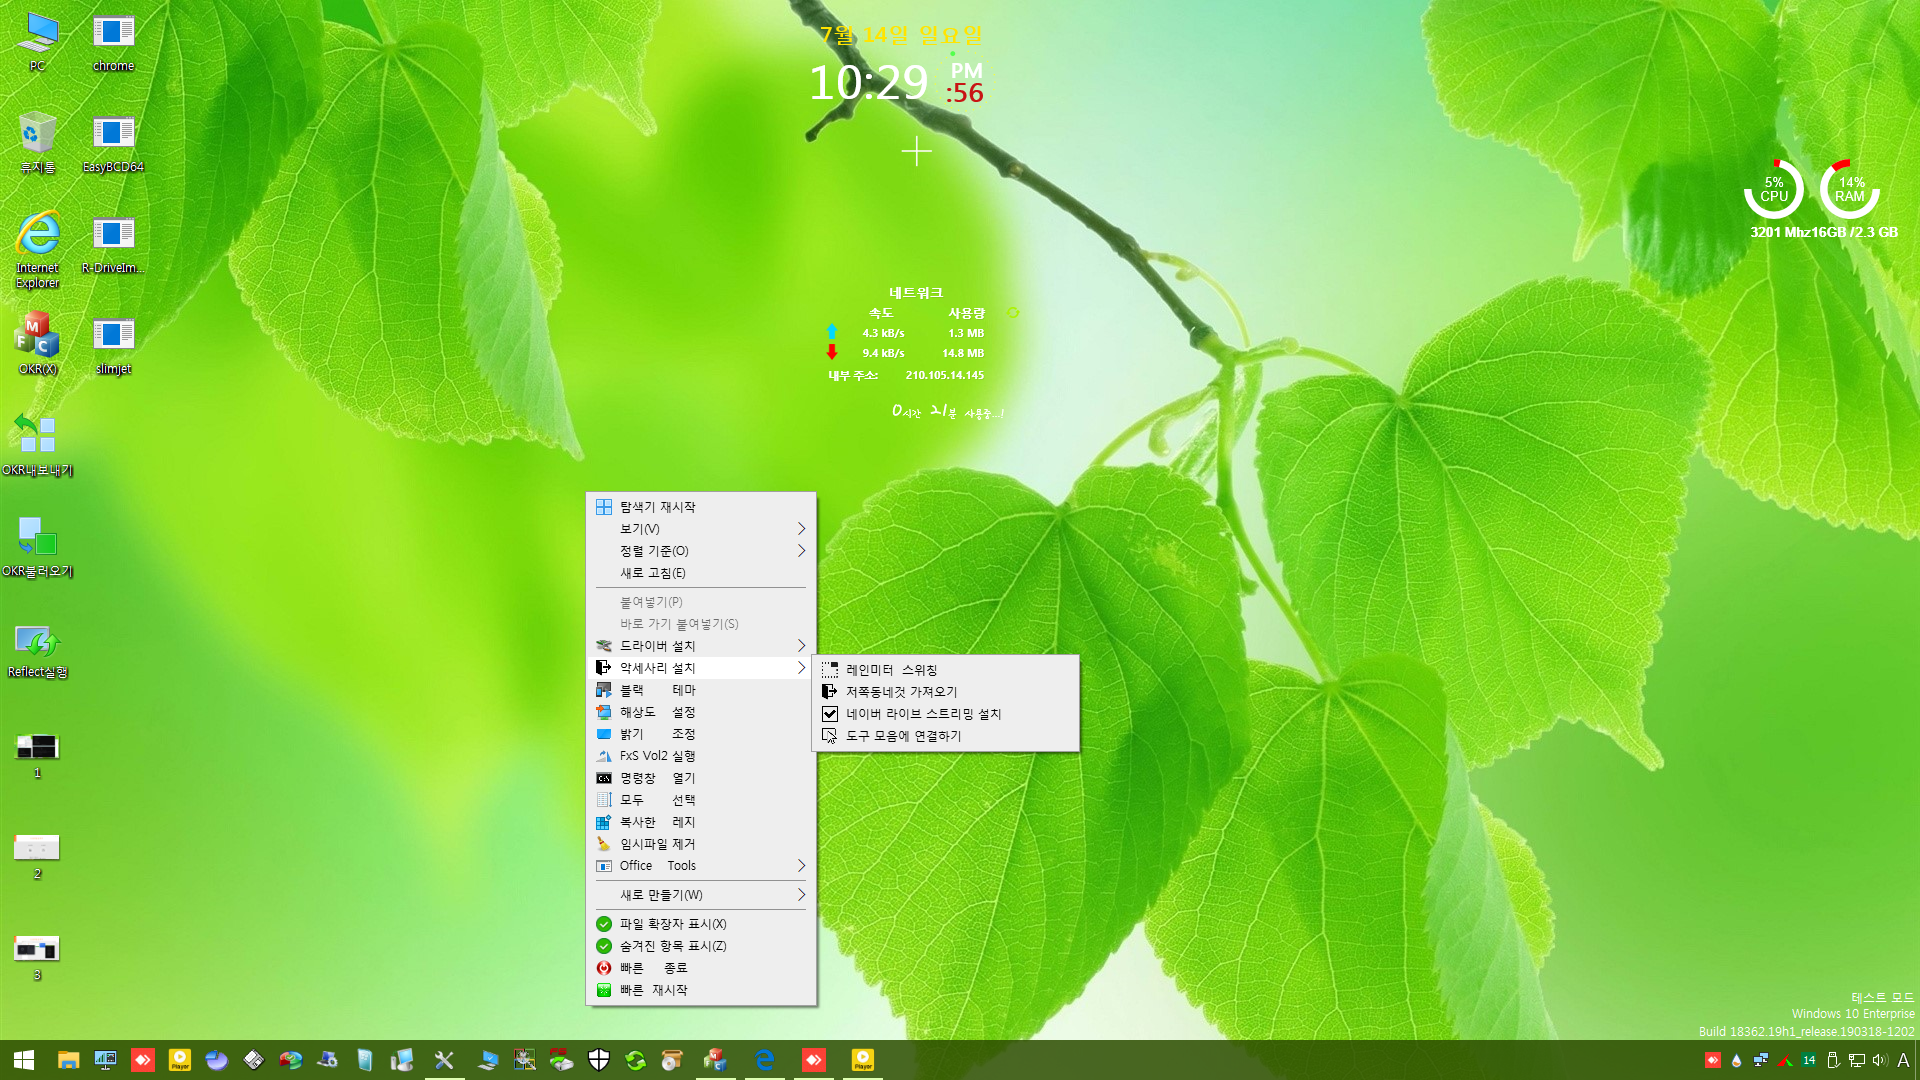Open the white shield taskbar icon
Image resolution: width=1920 pixels, height=1080 pixels.
tap(599, 1060)
